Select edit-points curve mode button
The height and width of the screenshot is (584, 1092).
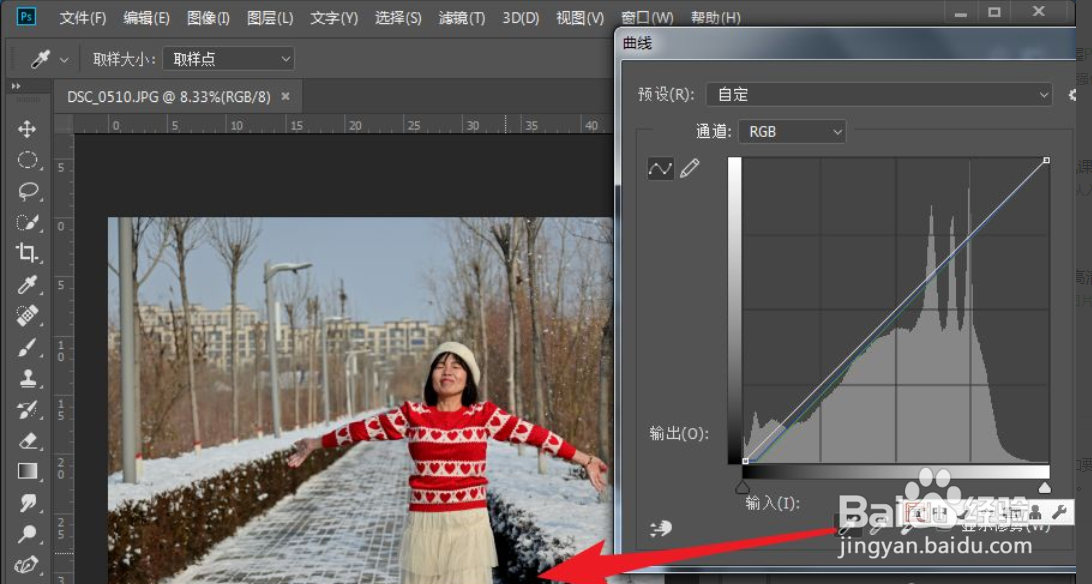pos(660,168)
